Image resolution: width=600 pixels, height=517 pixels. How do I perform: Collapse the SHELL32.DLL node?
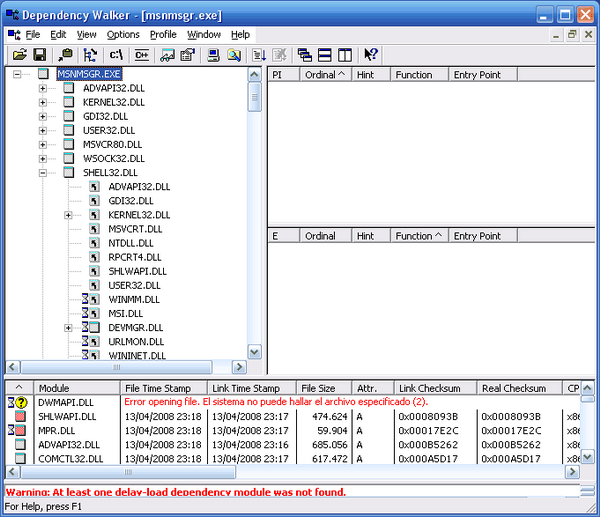tap(43, 173)
